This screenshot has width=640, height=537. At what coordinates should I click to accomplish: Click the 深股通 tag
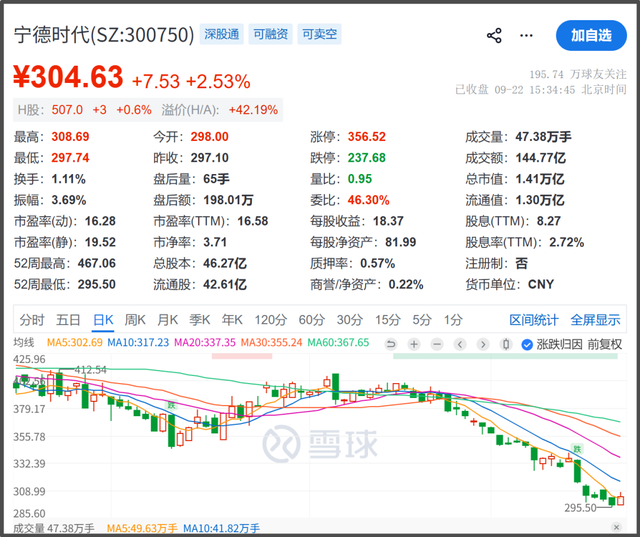tap(222, 34)
